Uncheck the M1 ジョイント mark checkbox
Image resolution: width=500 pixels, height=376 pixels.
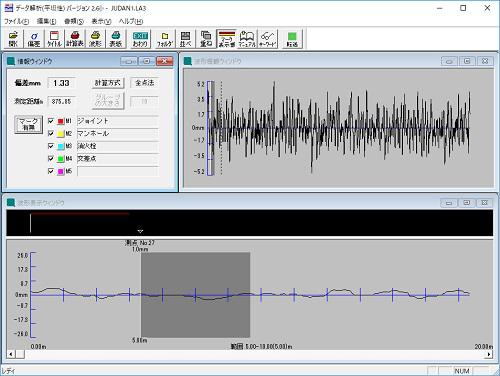click(x=51, y=121)
